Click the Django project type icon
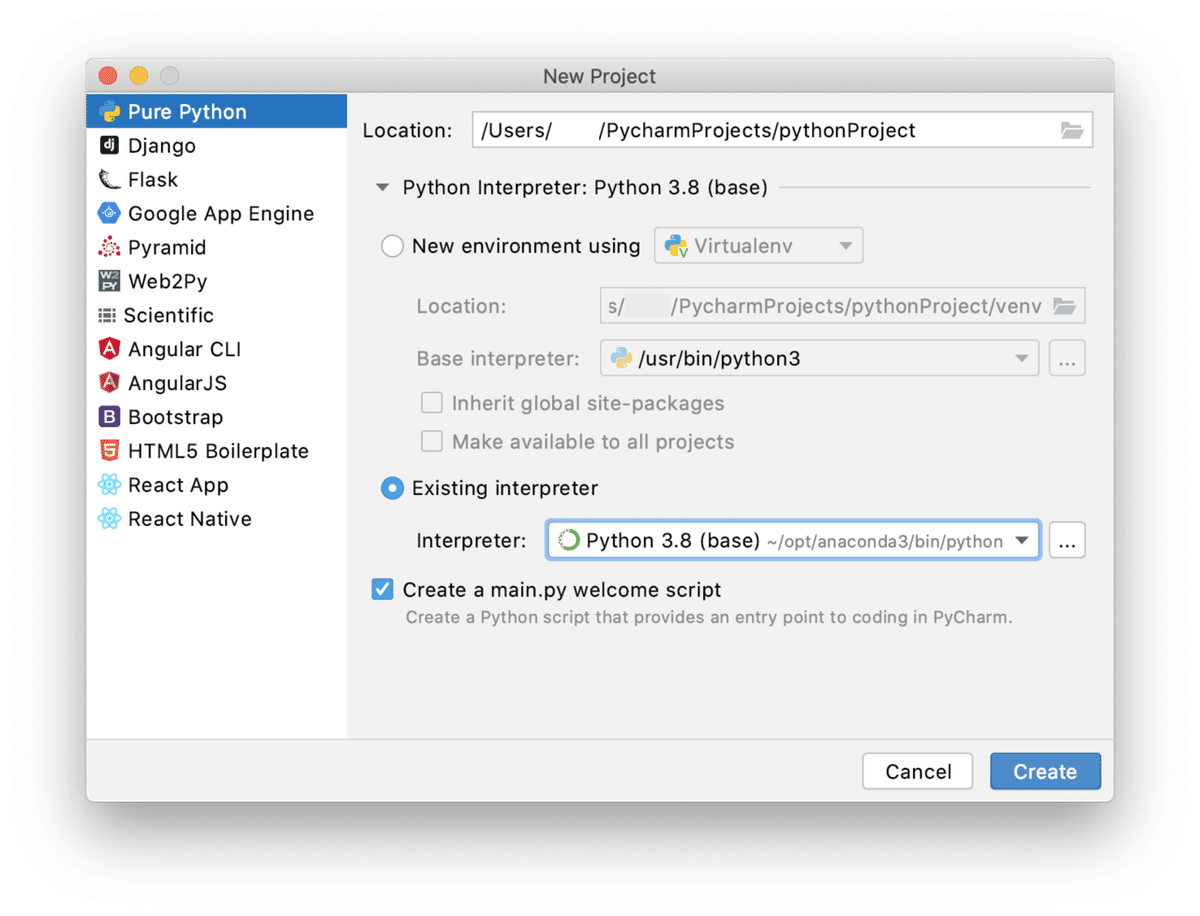Screen dimensions: 1200x916 click(109, 146)
